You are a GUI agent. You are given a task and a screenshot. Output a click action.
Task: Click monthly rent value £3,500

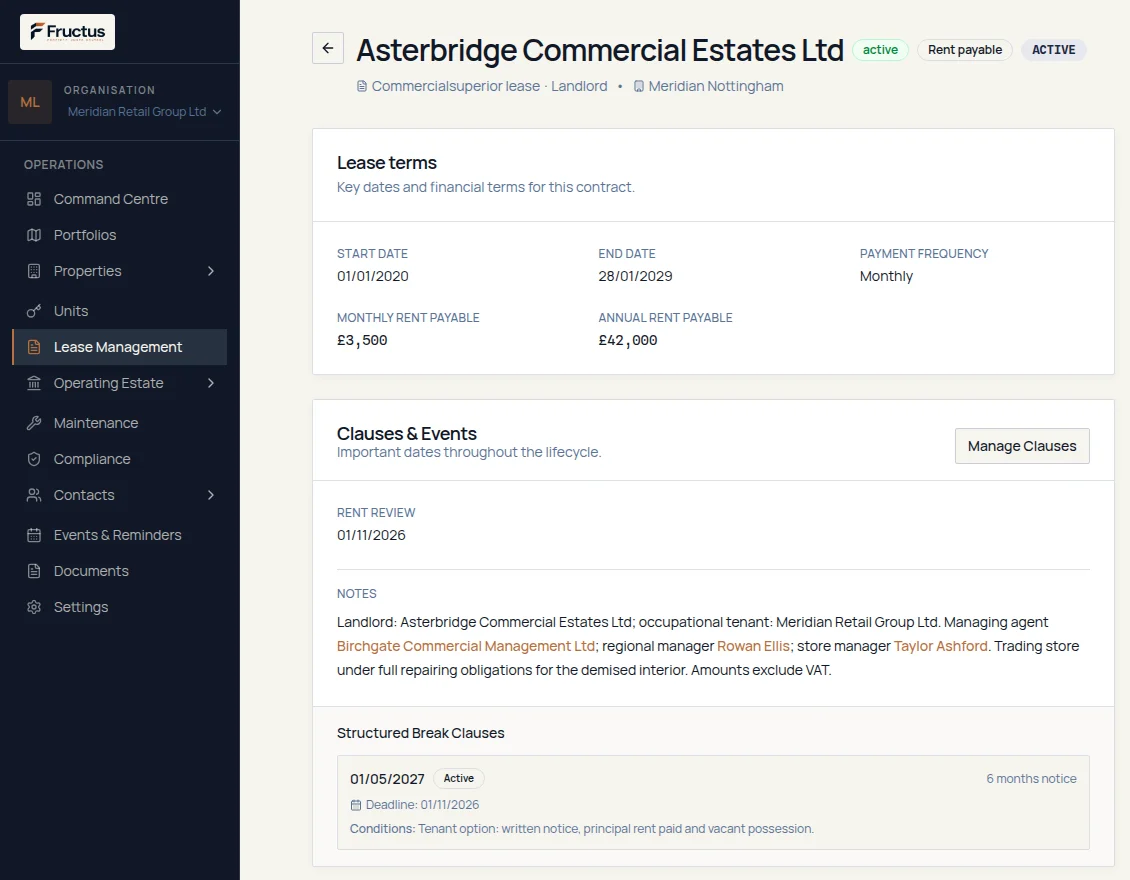362,340
